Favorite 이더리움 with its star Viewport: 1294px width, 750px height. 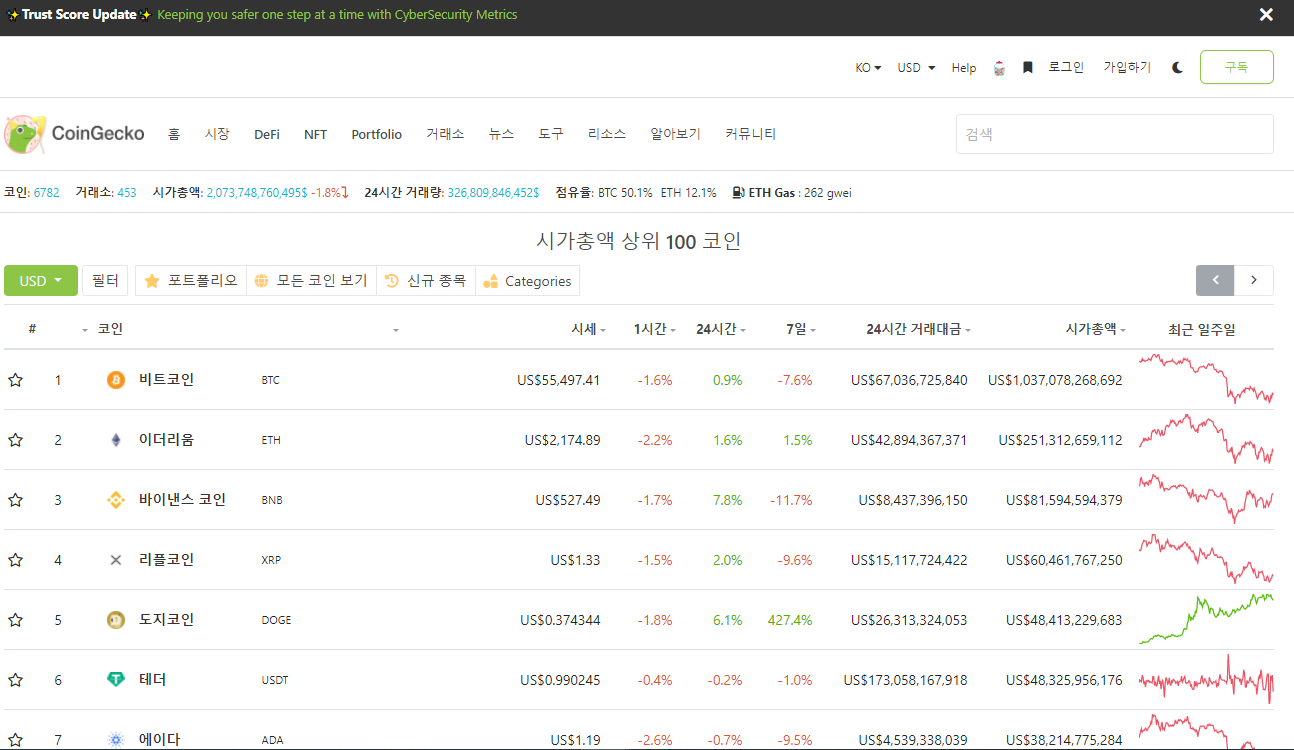click(x=15, y=440)
